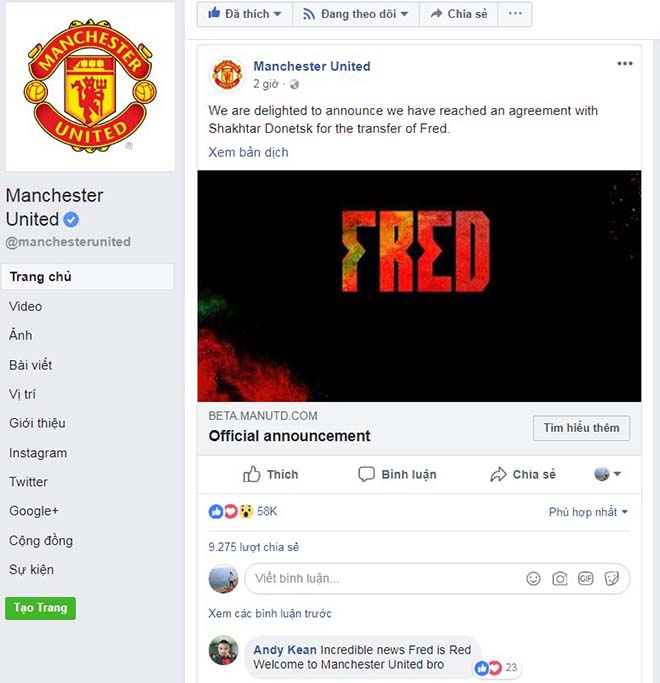Click the Manchester United post avatar icon
Screen dimensions: 660x683
point(226,74)
